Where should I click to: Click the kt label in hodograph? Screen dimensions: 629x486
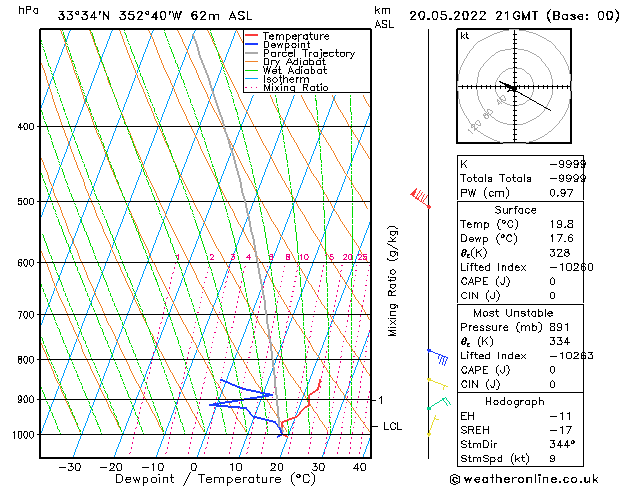(x=465, y=36)
